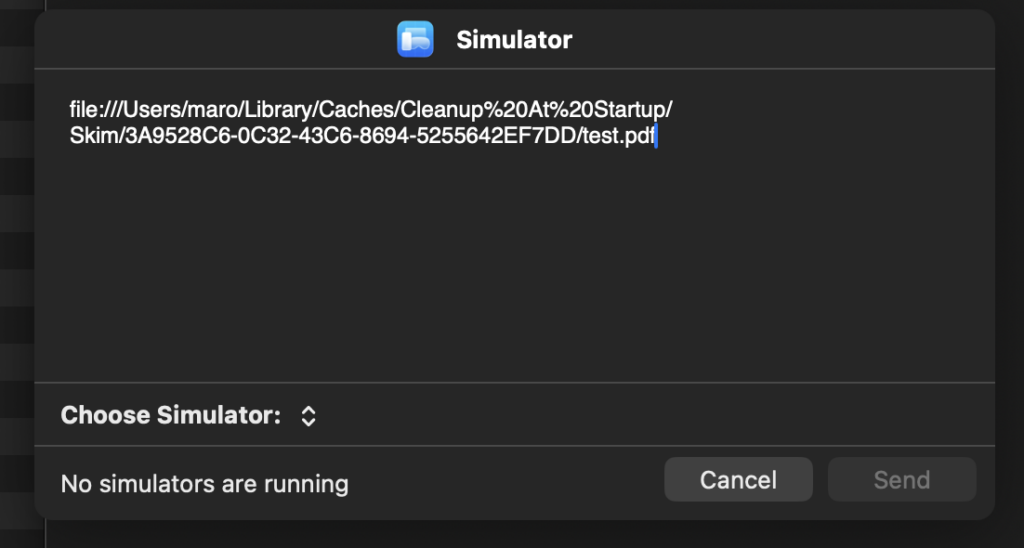Click the Simulator title text

click(514, 40)
